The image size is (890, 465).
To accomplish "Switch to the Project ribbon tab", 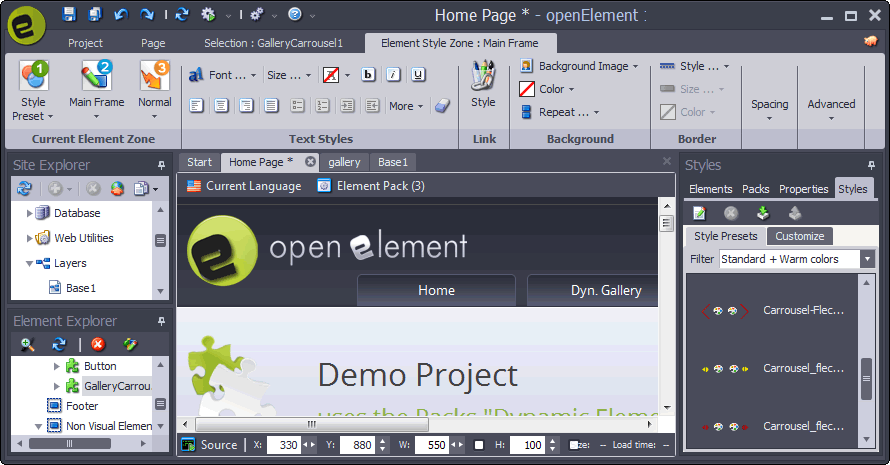I will [85, 43].
